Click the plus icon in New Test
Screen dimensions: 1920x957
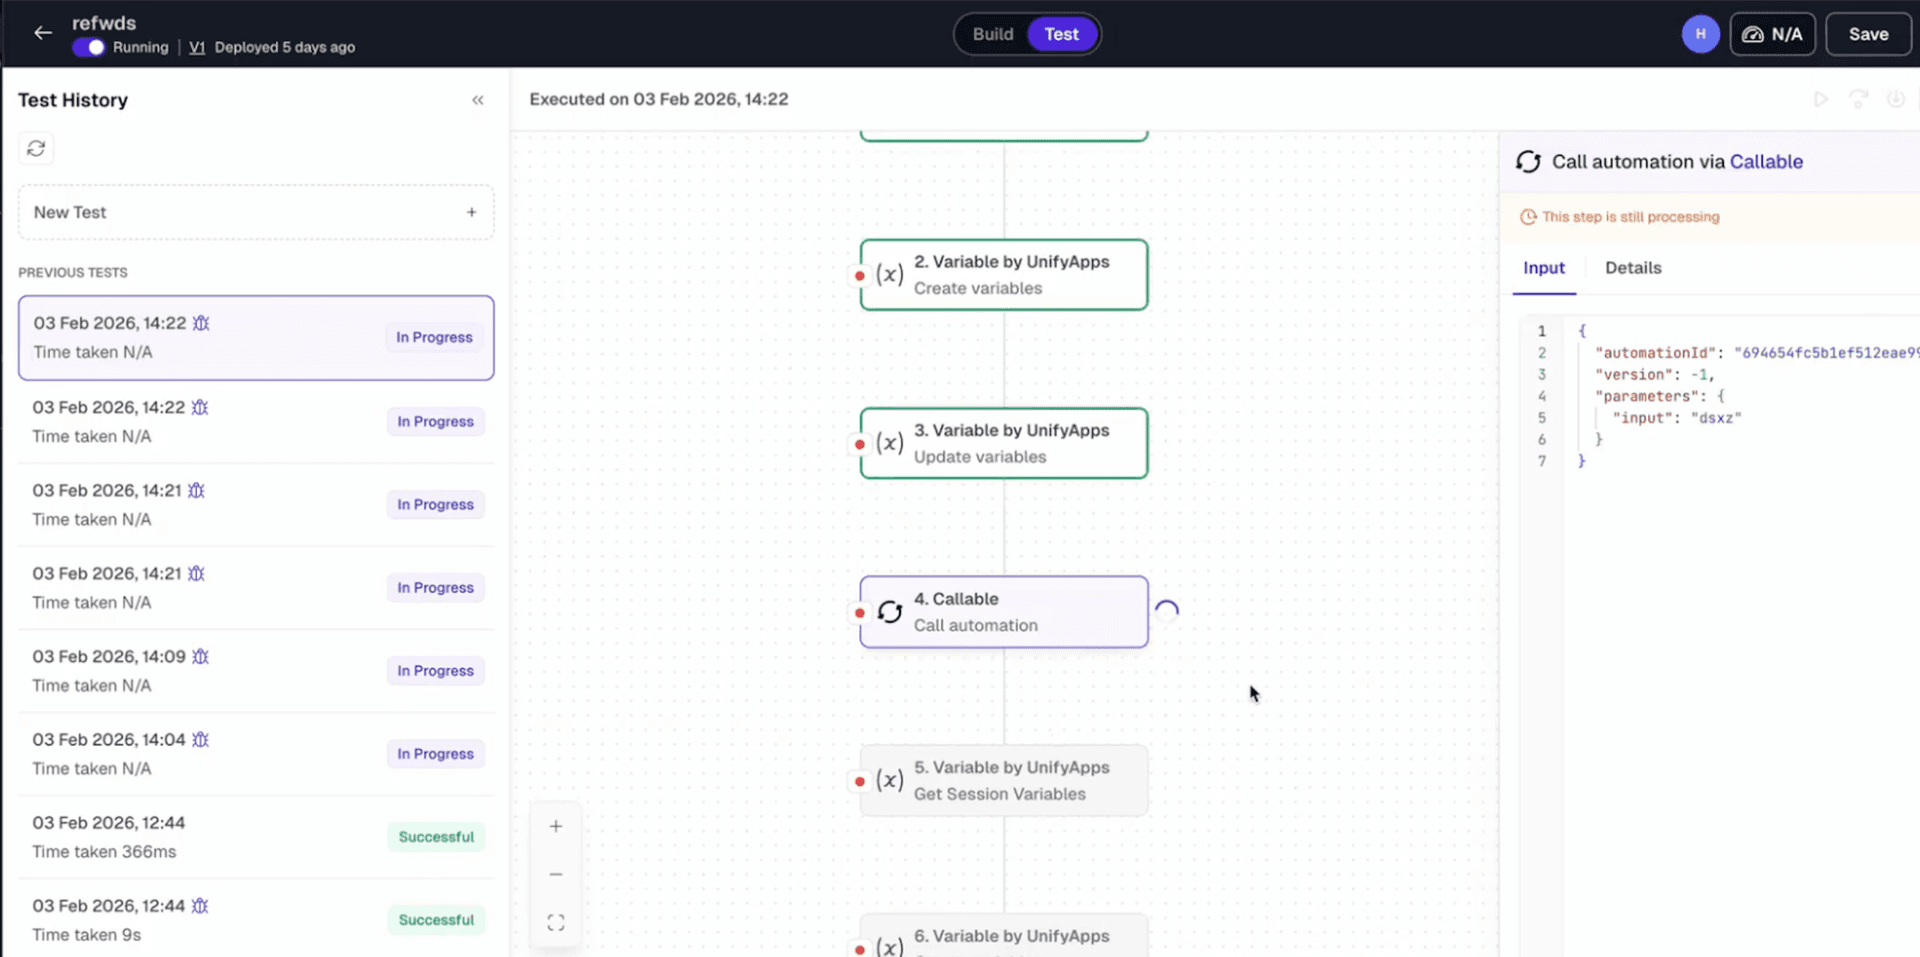[x=471, y=212]
